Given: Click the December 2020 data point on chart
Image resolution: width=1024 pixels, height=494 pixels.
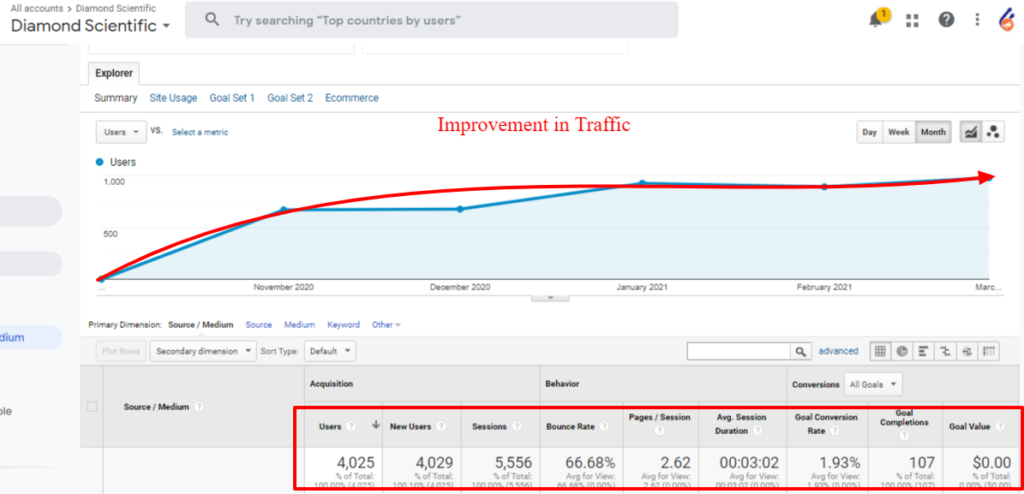Looking at the screenshot, I should click(x=460, y=209).
